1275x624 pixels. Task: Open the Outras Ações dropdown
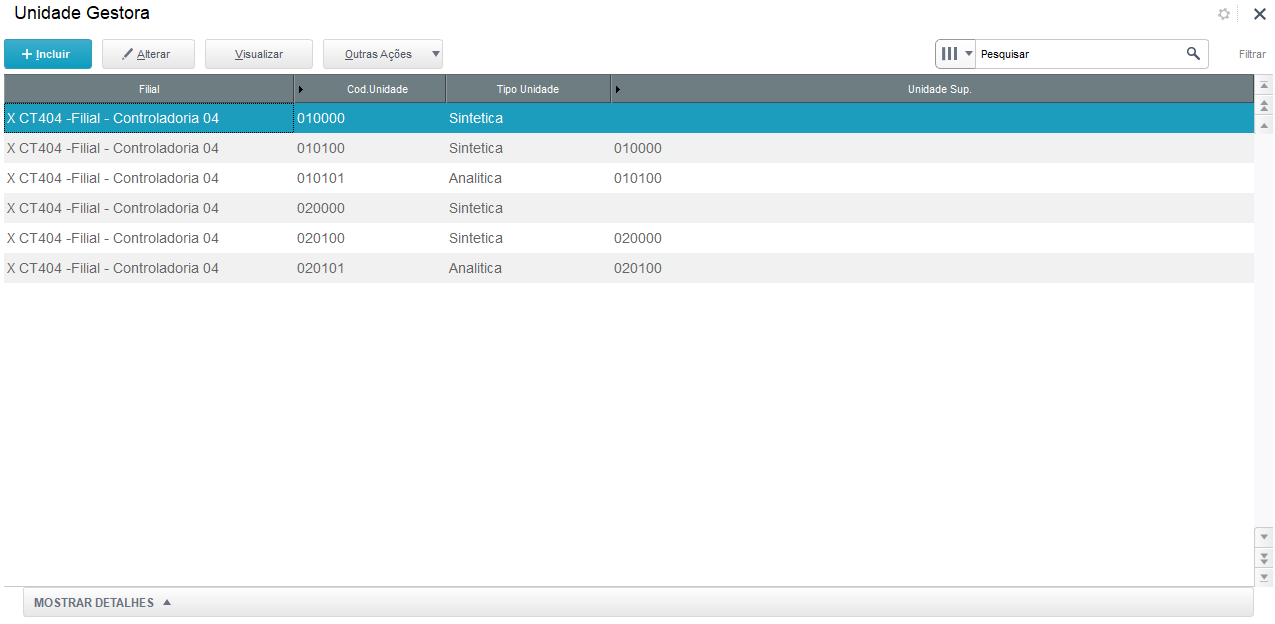383,54
